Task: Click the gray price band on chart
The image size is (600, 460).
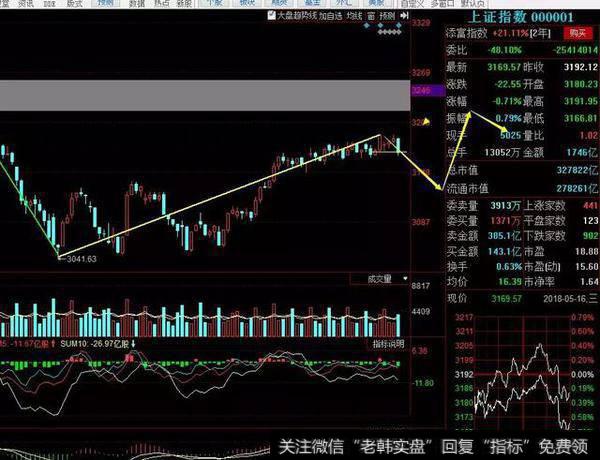Action: 200,96
